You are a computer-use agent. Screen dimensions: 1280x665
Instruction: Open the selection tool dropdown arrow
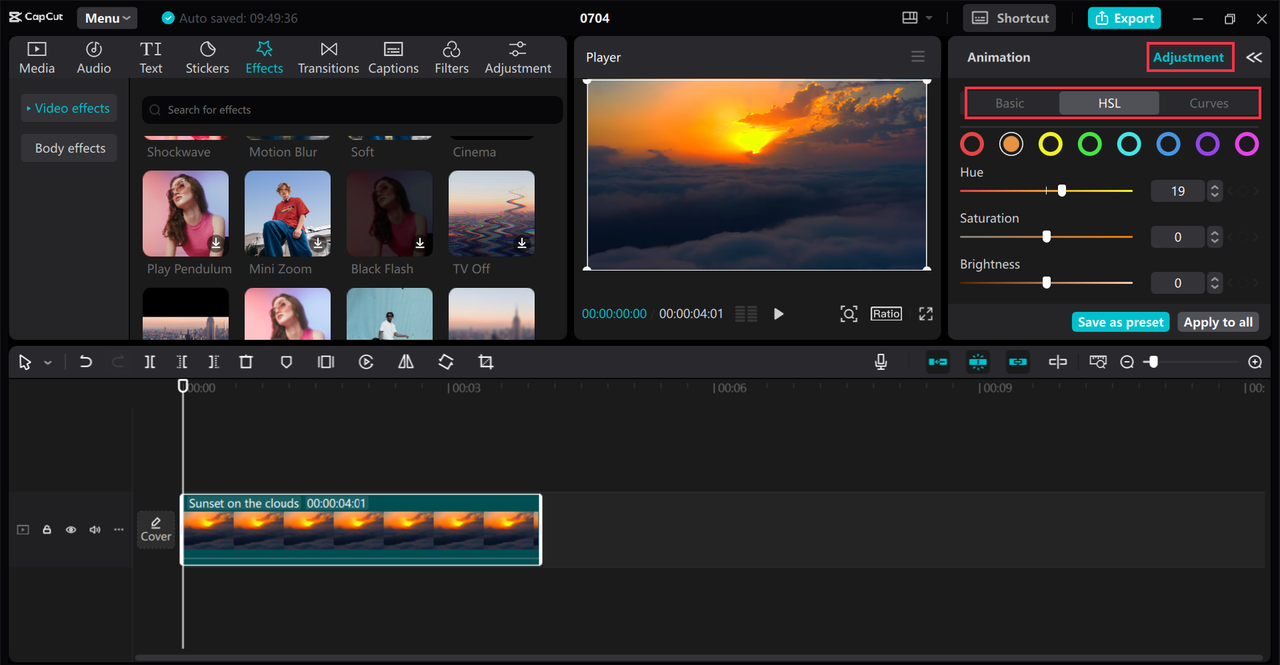tap(48, 362)
